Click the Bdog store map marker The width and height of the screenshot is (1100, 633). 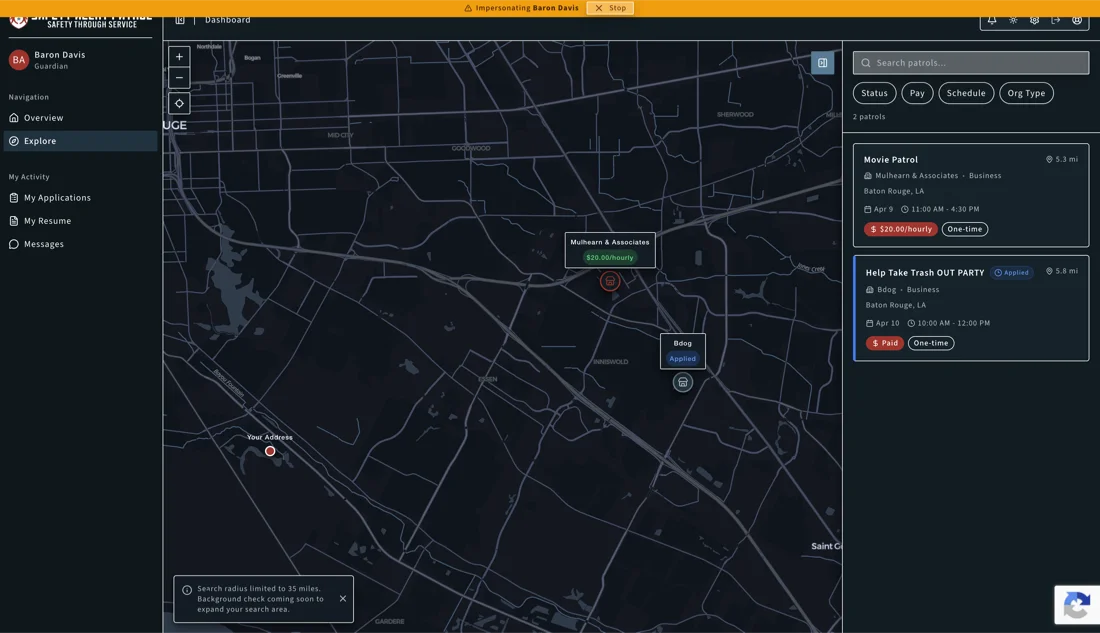(683, 382)
